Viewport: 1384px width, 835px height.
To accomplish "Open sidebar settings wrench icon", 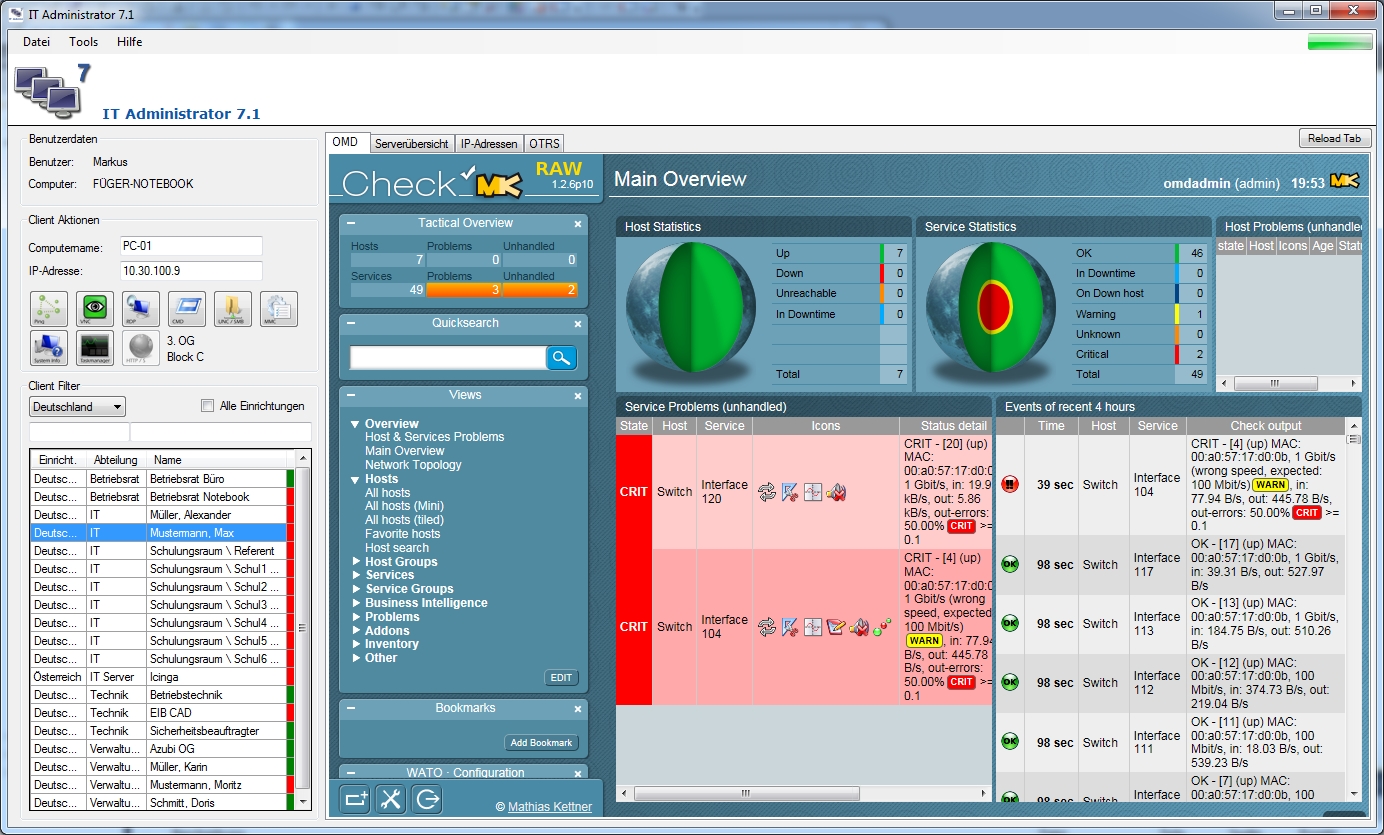I will pyautogui.click(x=391, y=798).
